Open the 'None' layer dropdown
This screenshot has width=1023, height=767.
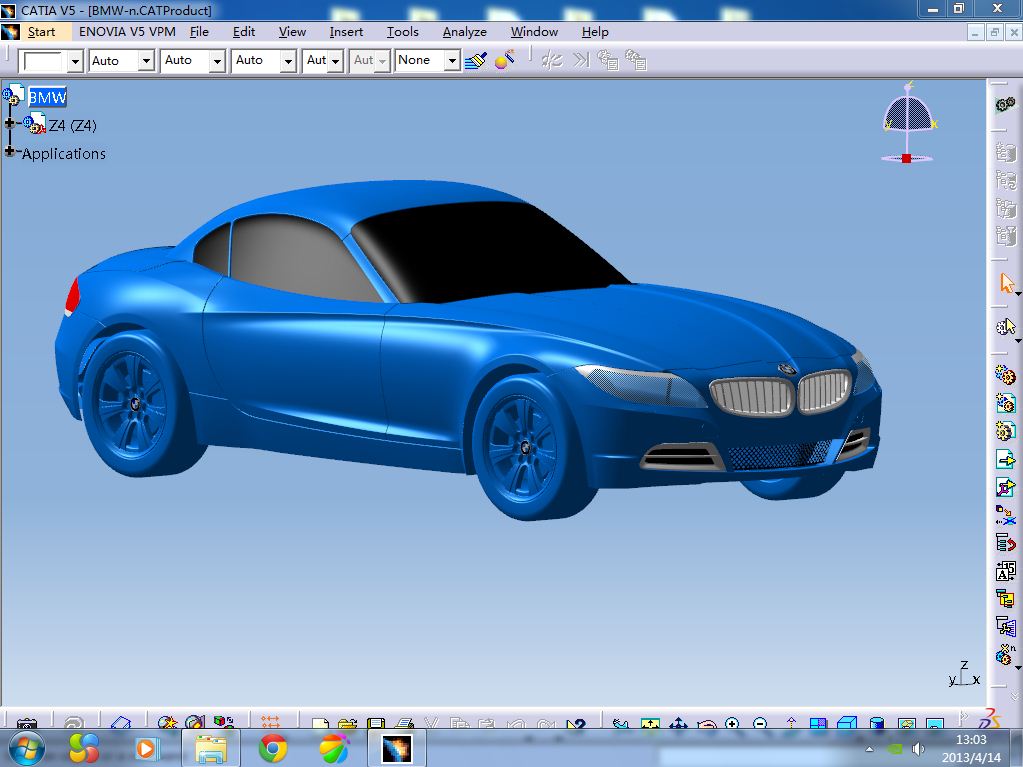(451, 61)
